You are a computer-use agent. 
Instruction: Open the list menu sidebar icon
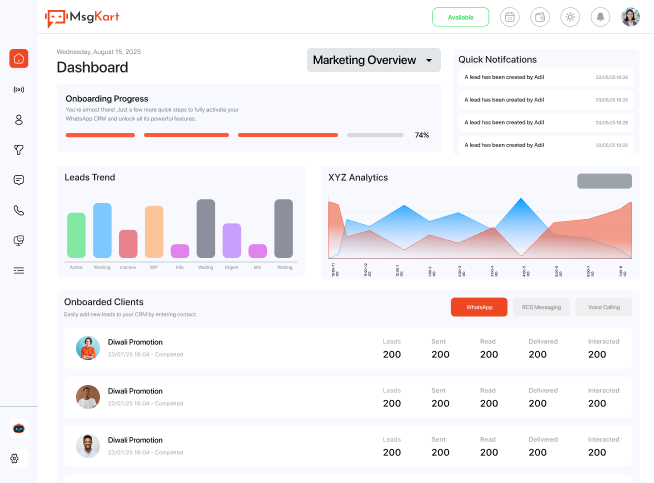pos(19,271)
